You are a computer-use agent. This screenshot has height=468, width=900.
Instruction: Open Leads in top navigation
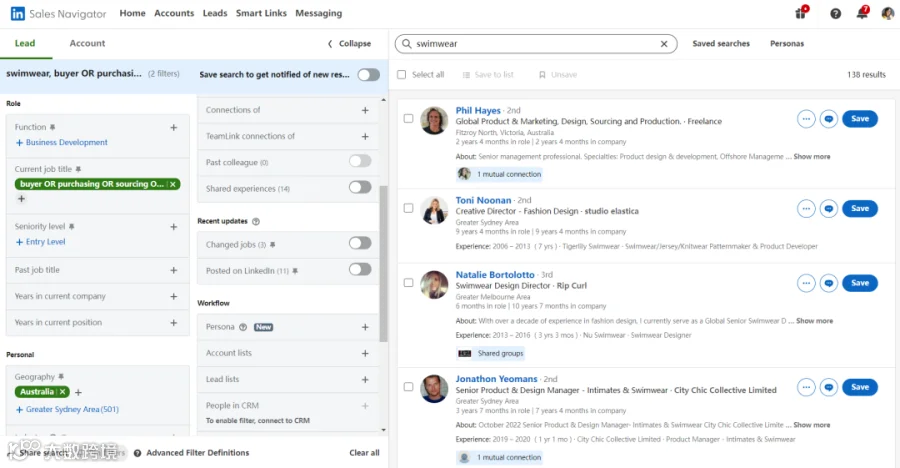[x=215, y=13]
